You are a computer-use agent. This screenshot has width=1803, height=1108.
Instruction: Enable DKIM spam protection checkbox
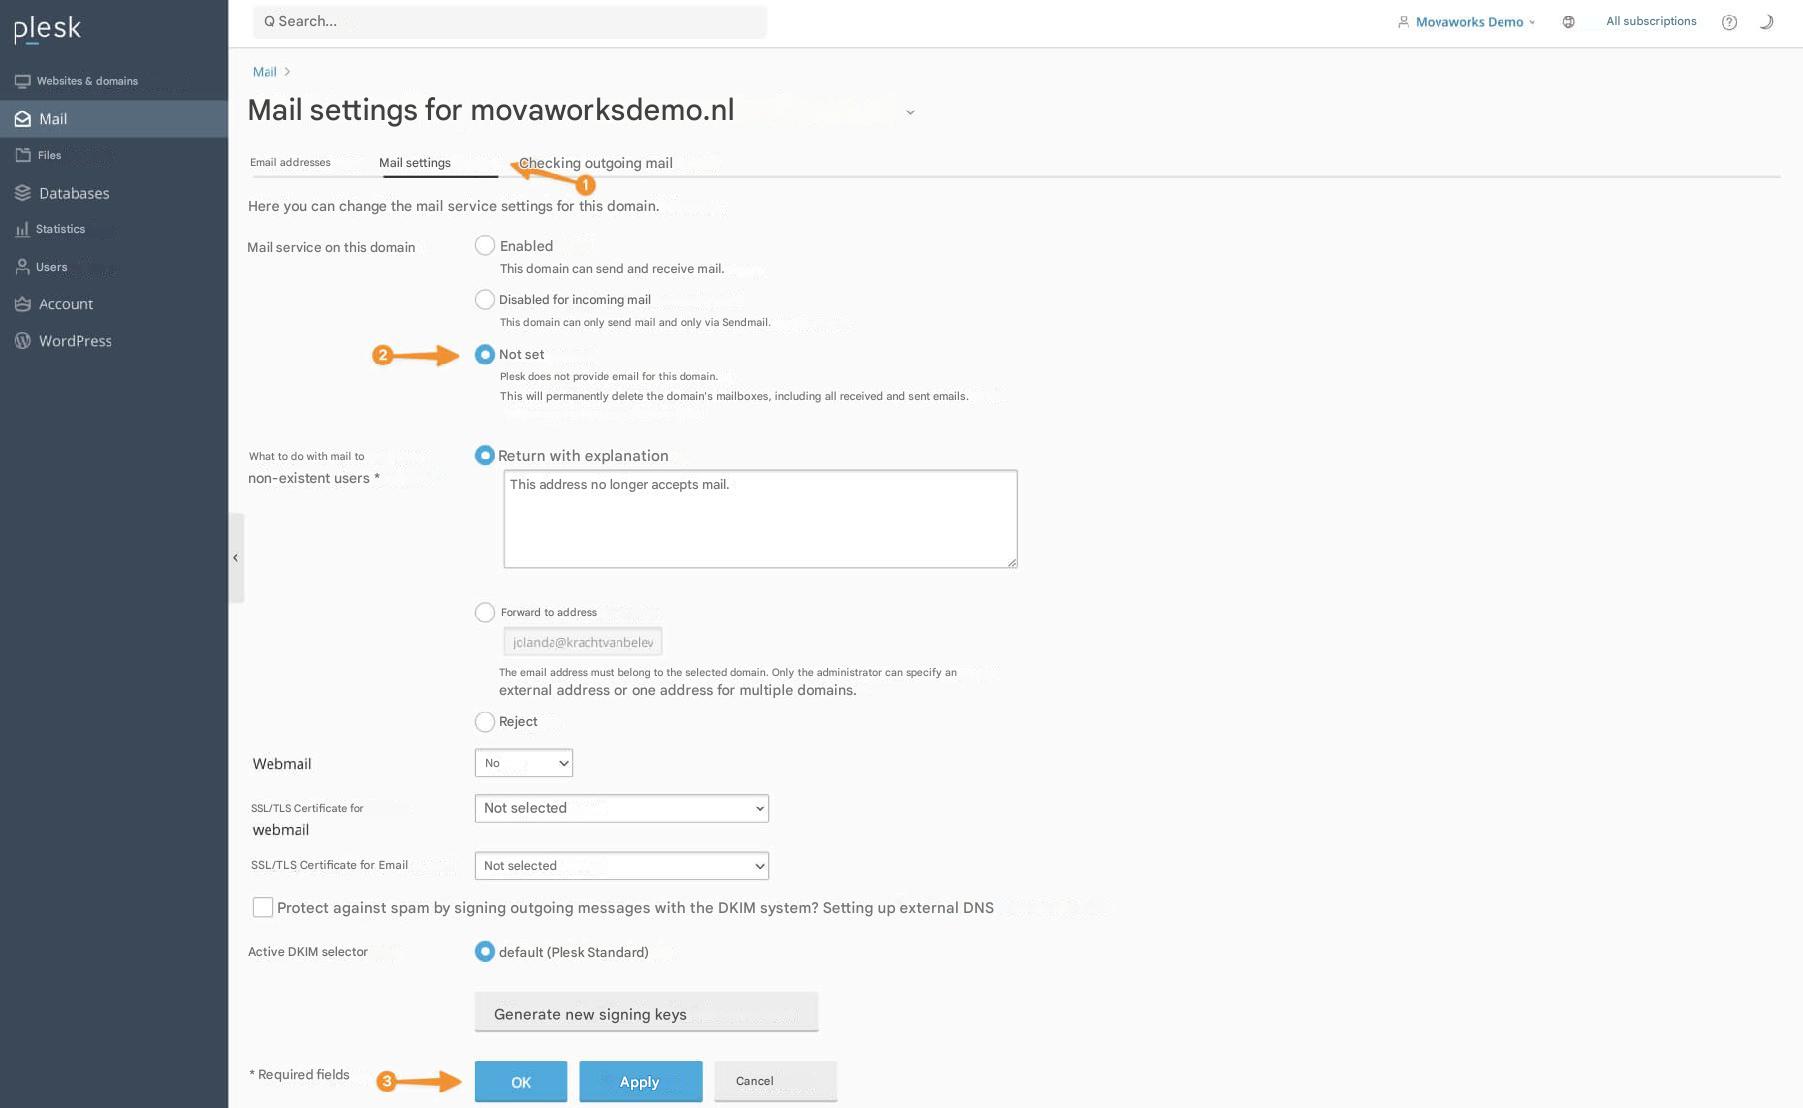coord(263,907)
